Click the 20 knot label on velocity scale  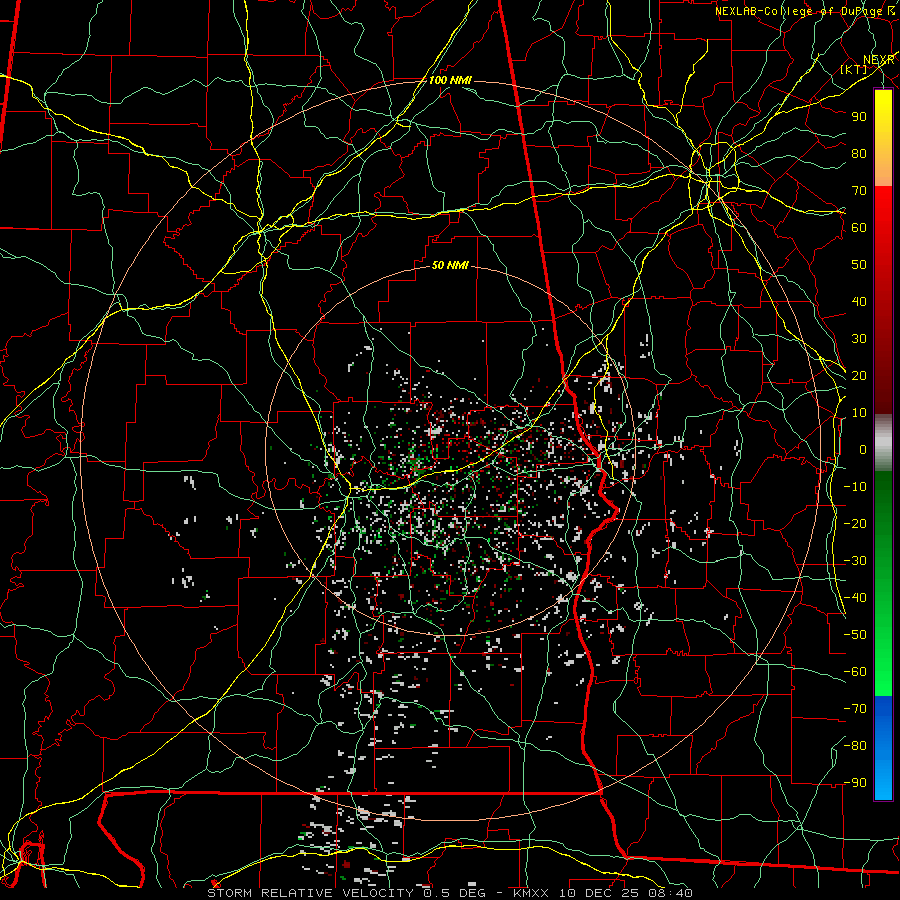(859, 376)
